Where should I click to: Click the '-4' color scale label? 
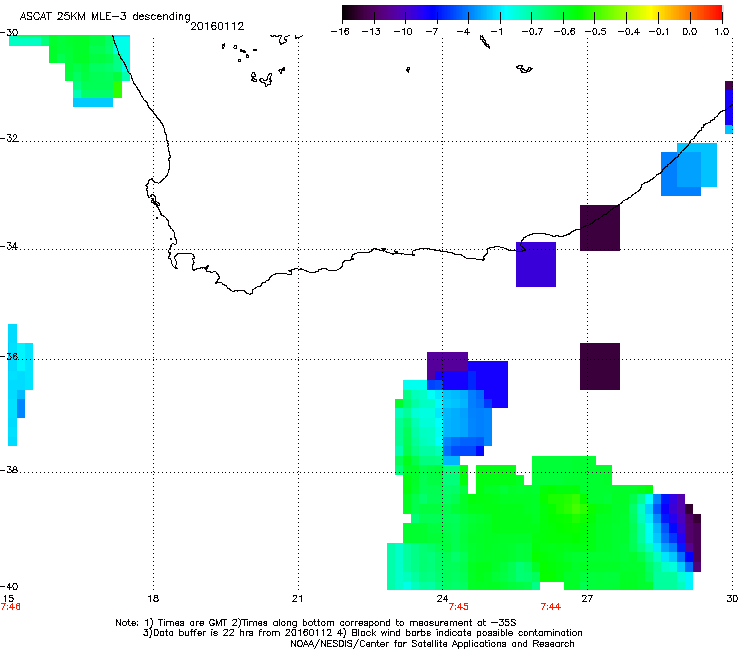coord(463,32)
